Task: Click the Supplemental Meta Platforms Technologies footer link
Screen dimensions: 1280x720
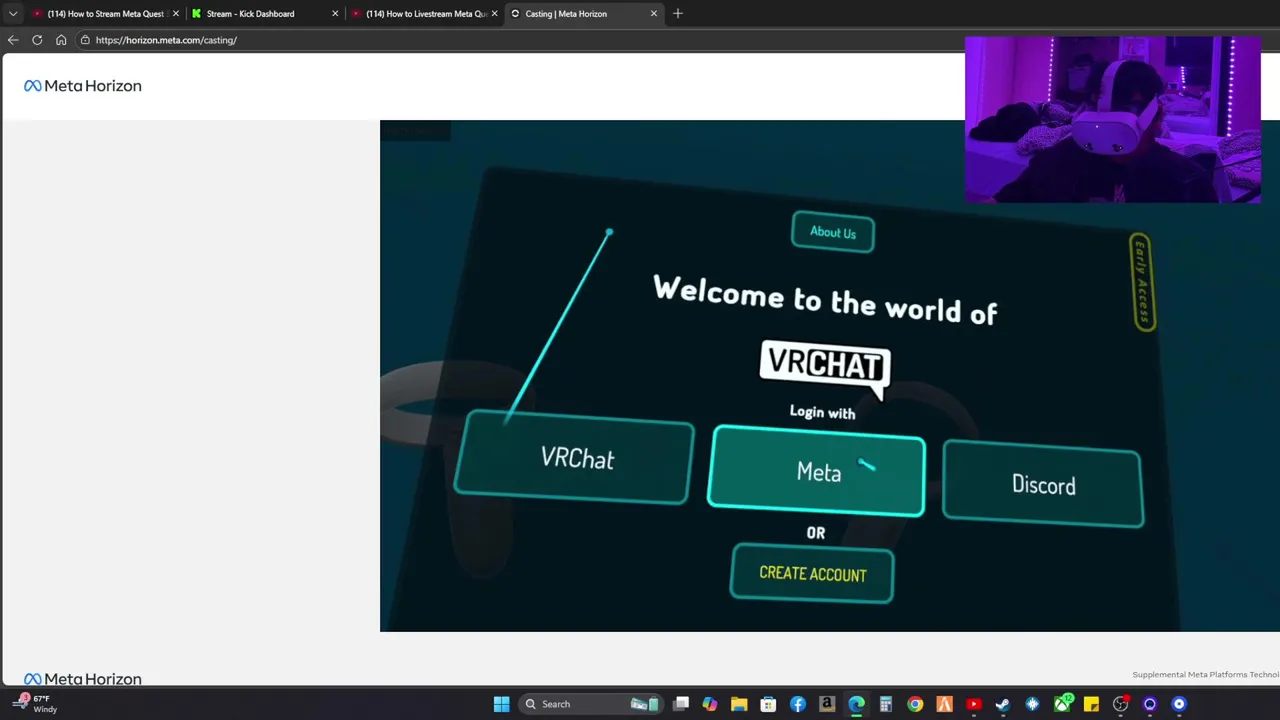Action: point(1206,675)
